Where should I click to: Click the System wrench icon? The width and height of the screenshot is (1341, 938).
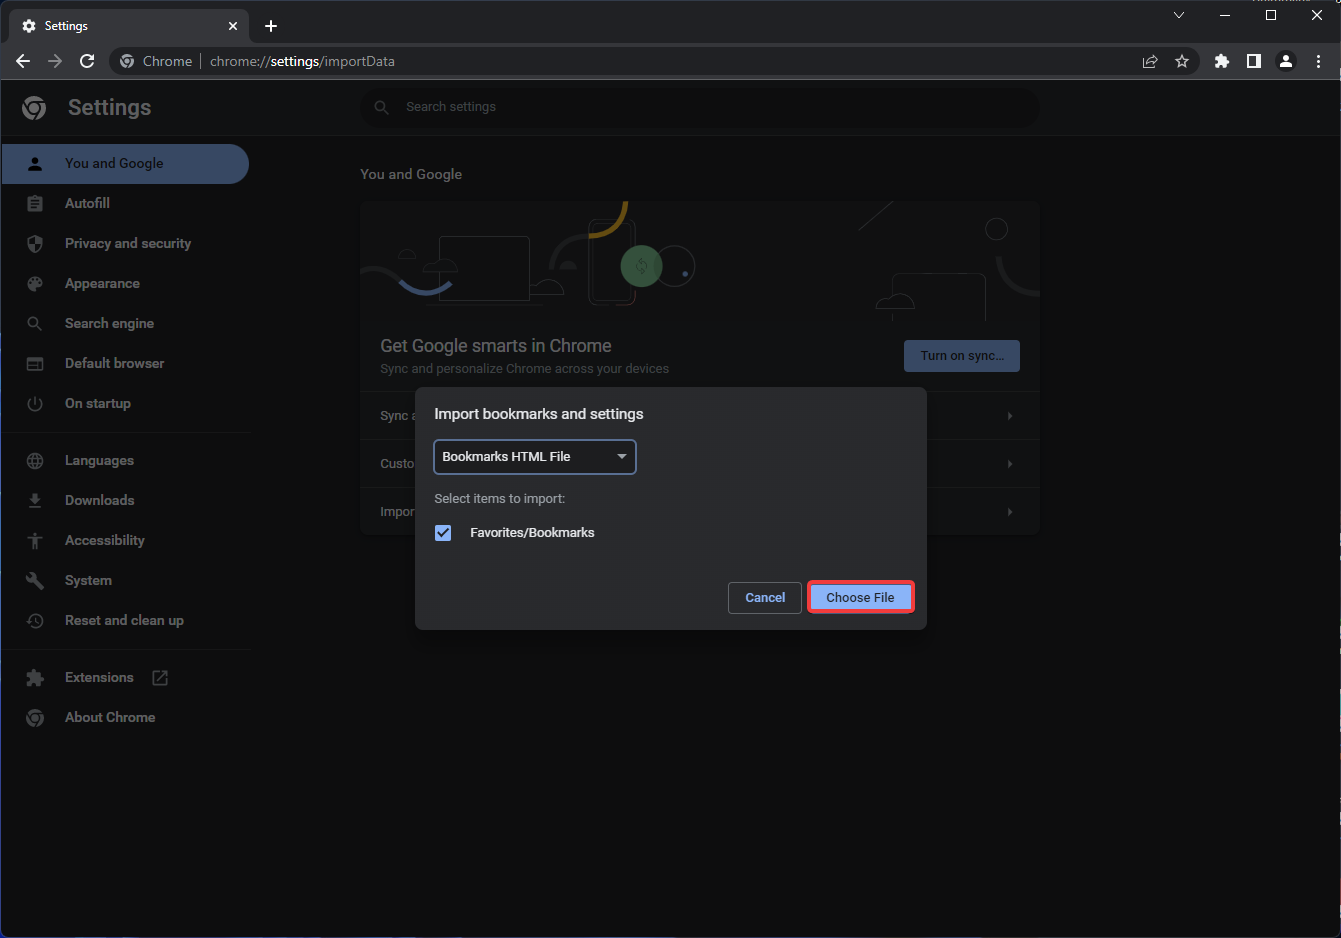pos(35,580)
